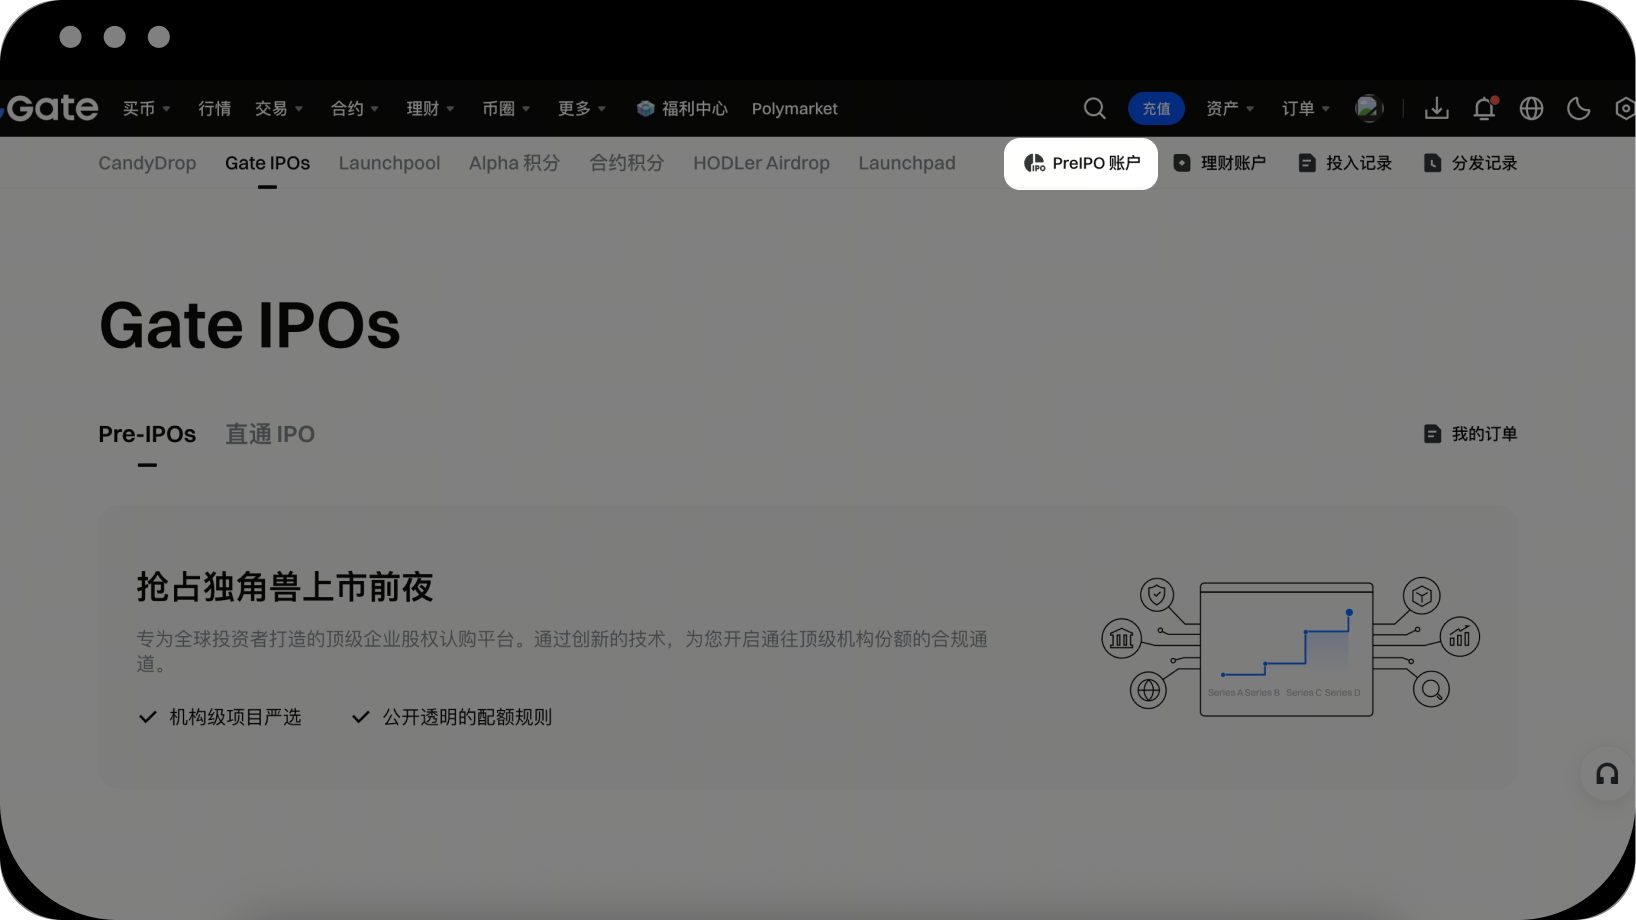Click the user avatar icon
The width and height of the screenshot is (1636, 920).
coord(1369,108)
